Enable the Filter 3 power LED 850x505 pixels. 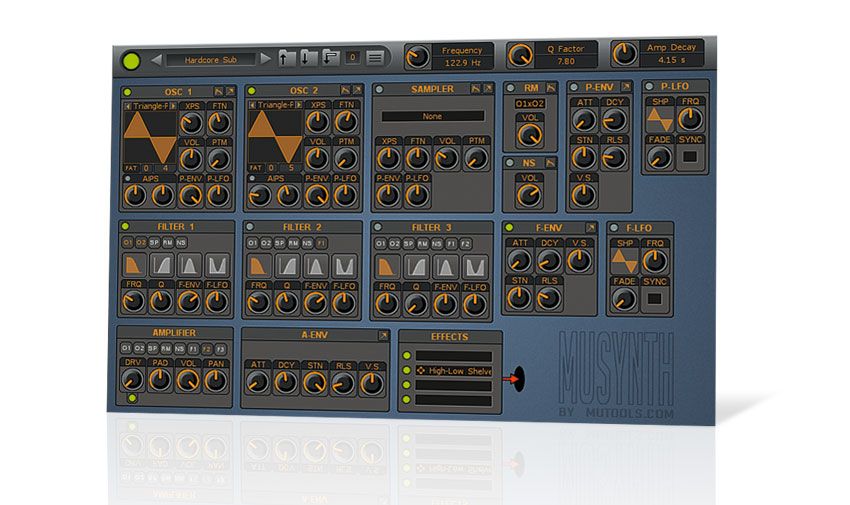tap(378, 228)
